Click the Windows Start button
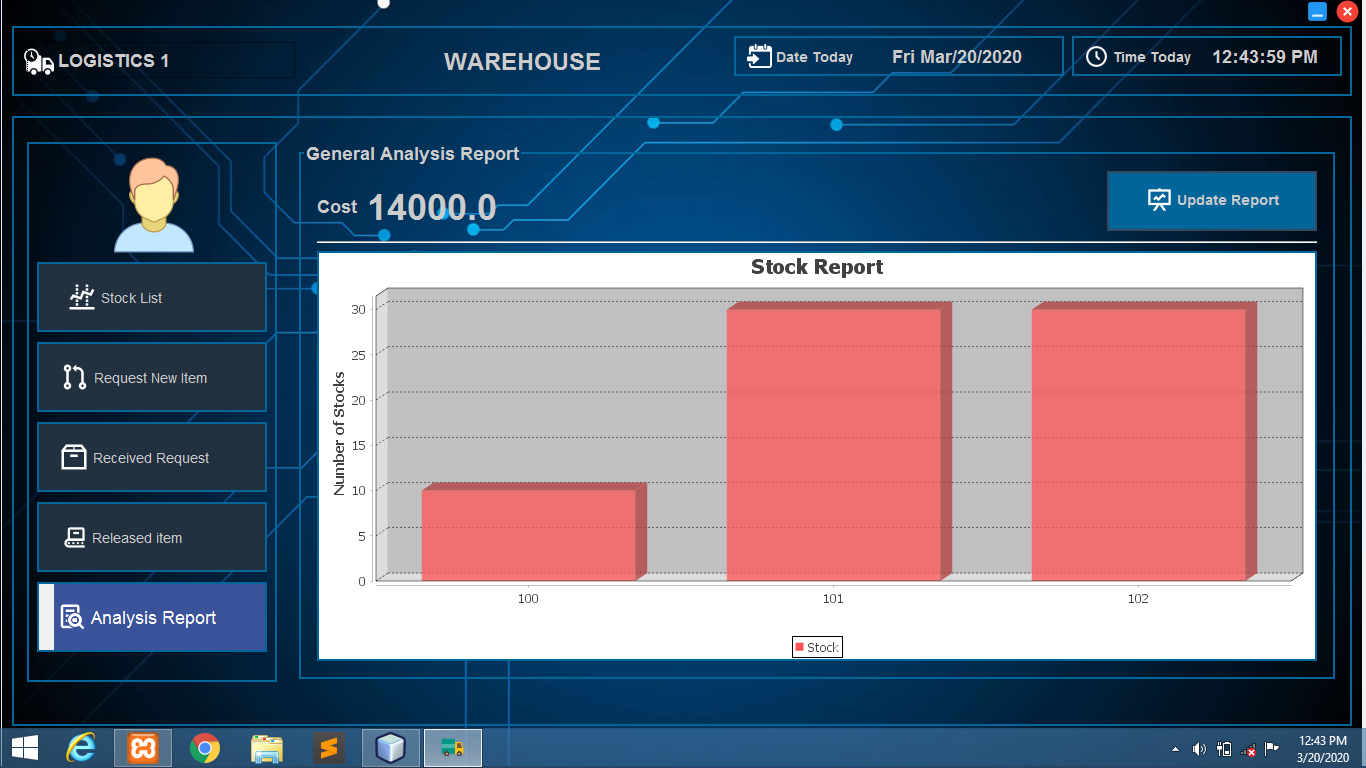The image size is (1366, 768). pyautogui.click(x=24, y=747)
